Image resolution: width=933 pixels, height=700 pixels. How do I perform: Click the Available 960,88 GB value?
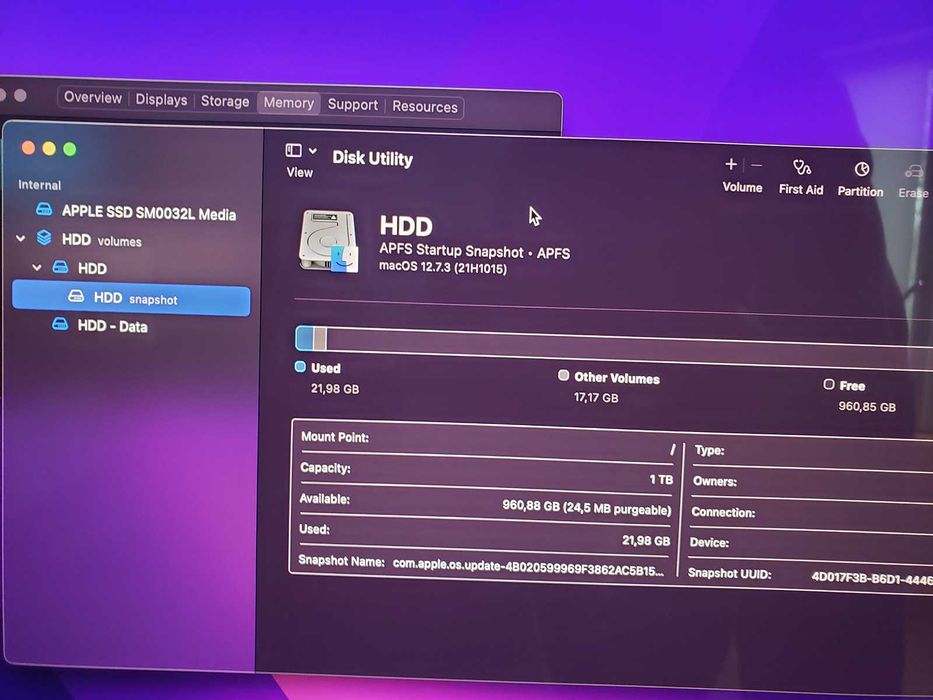tap(587, 508)
